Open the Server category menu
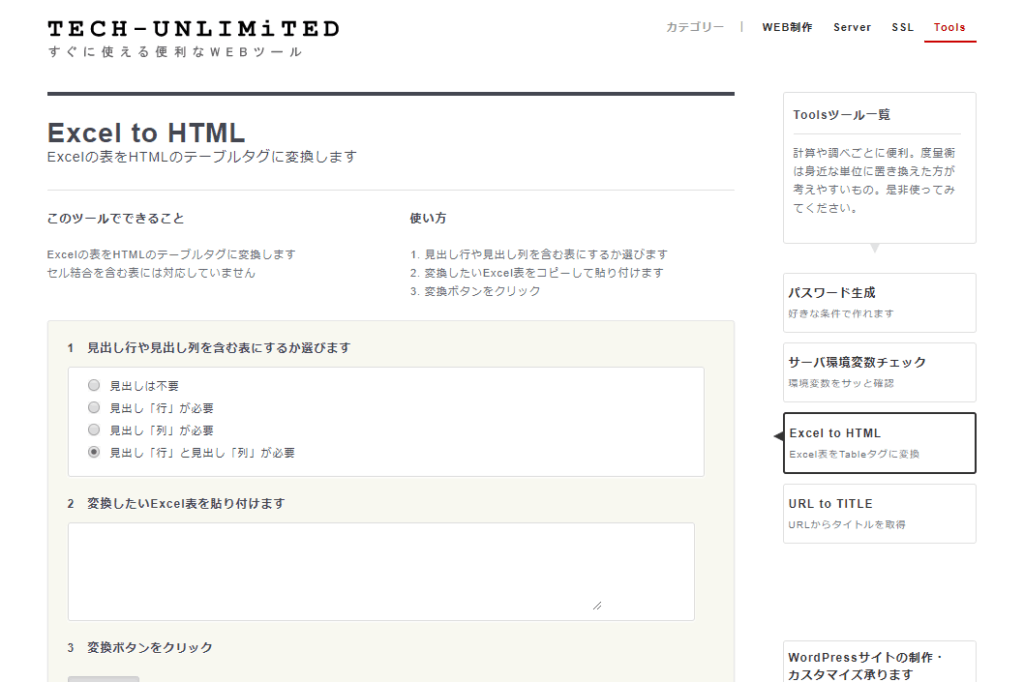 click(852, 27)
